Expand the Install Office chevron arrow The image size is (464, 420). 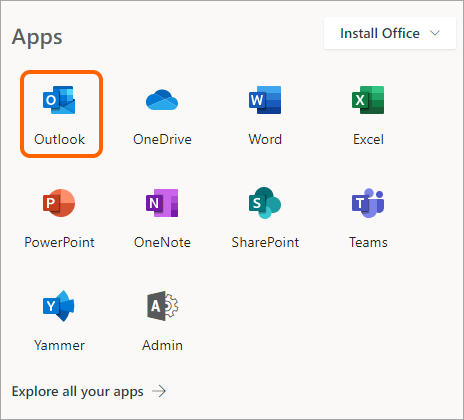point(435,33)
